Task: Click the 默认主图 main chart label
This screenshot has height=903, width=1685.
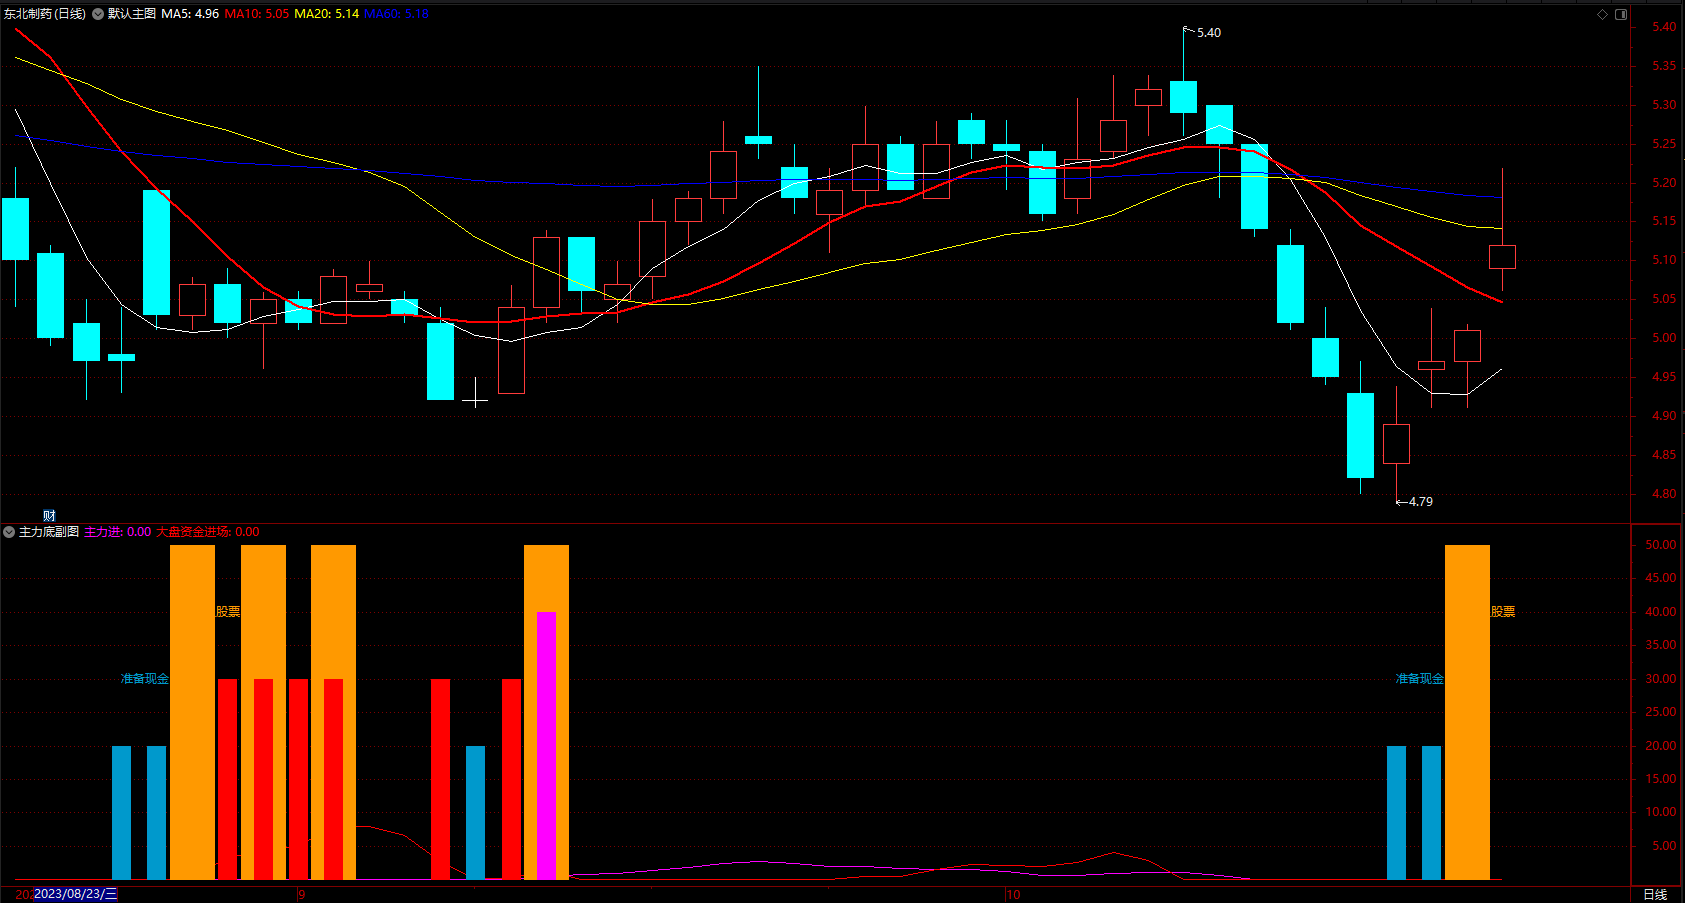Action: pos(132,14)
